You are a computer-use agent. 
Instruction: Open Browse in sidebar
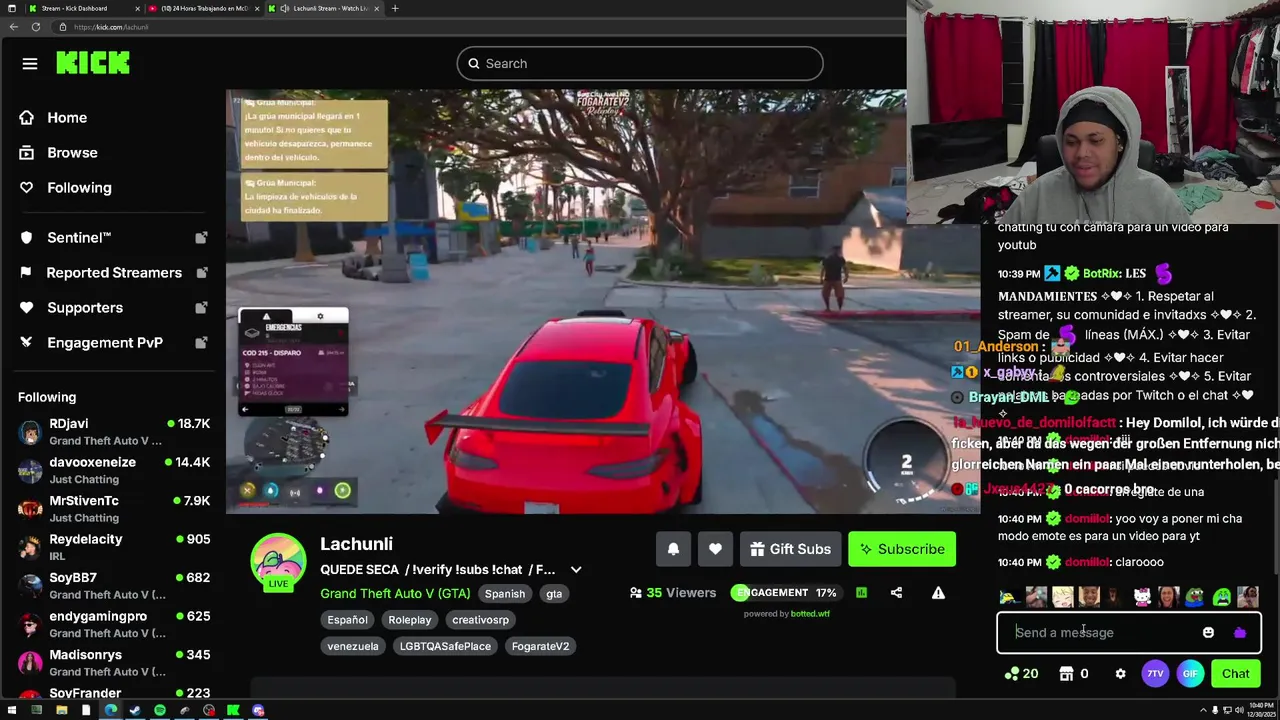[72, 153]
